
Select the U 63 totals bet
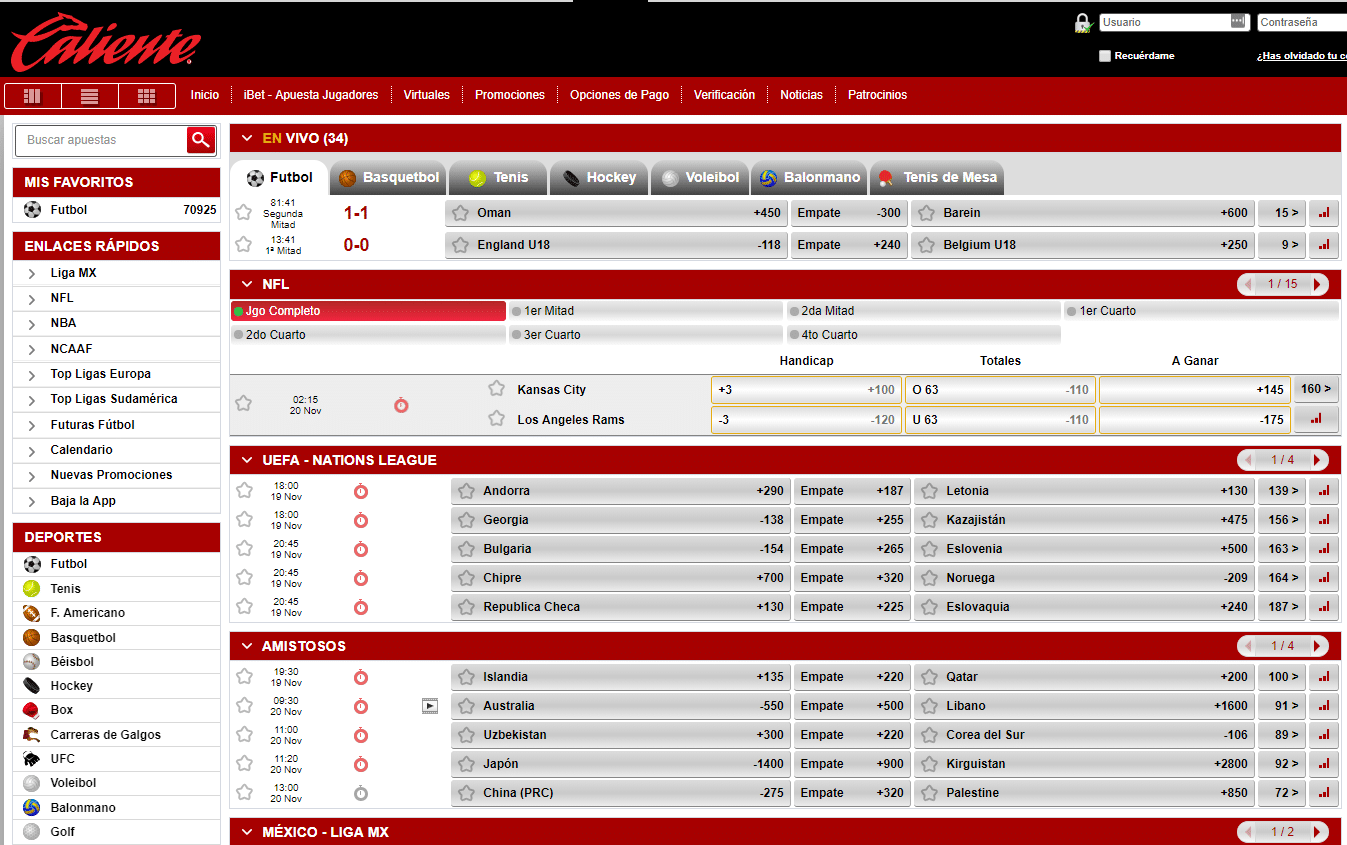click(1000, 420)
